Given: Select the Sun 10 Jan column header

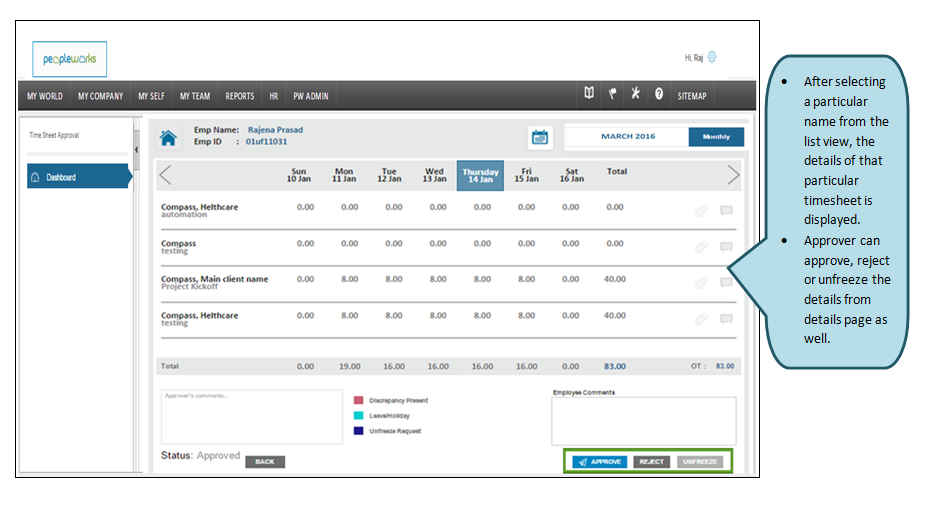Looking at the screenshot, I should [299, 175].
